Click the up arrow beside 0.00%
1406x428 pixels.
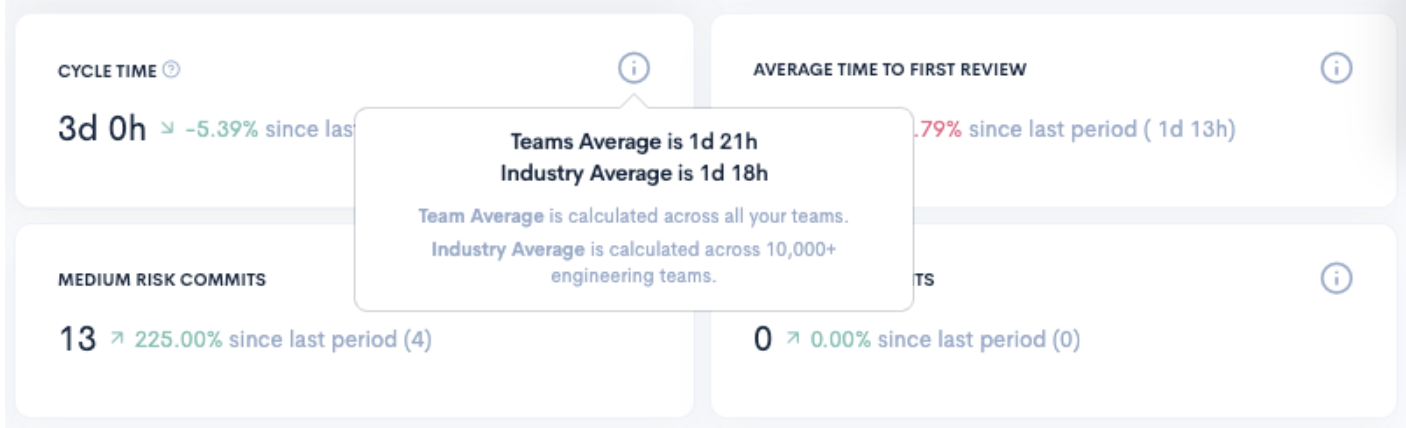tap(792, 341)
